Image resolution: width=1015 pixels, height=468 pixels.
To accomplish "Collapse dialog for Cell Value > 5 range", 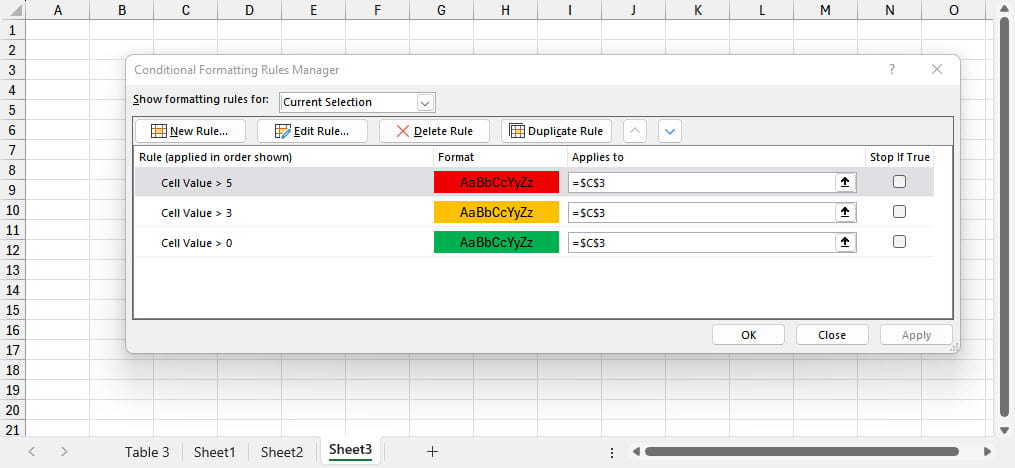I will pos(845,182).
